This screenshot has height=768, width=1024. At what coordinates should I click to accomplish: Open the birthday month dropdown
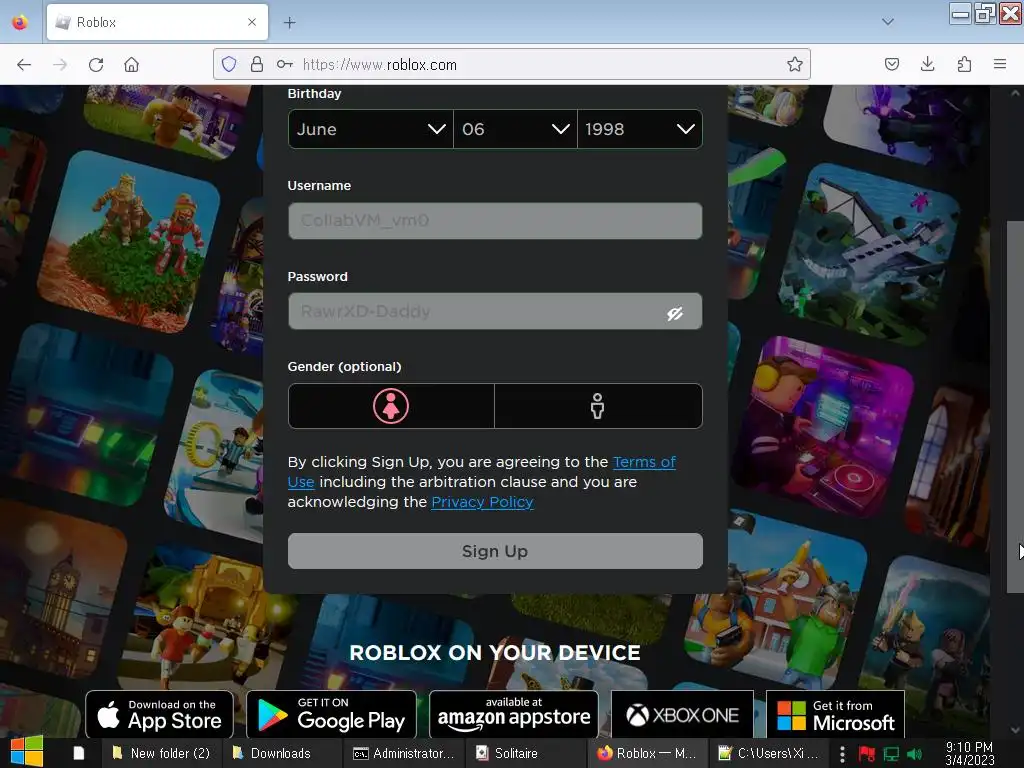tap(370, 129)
